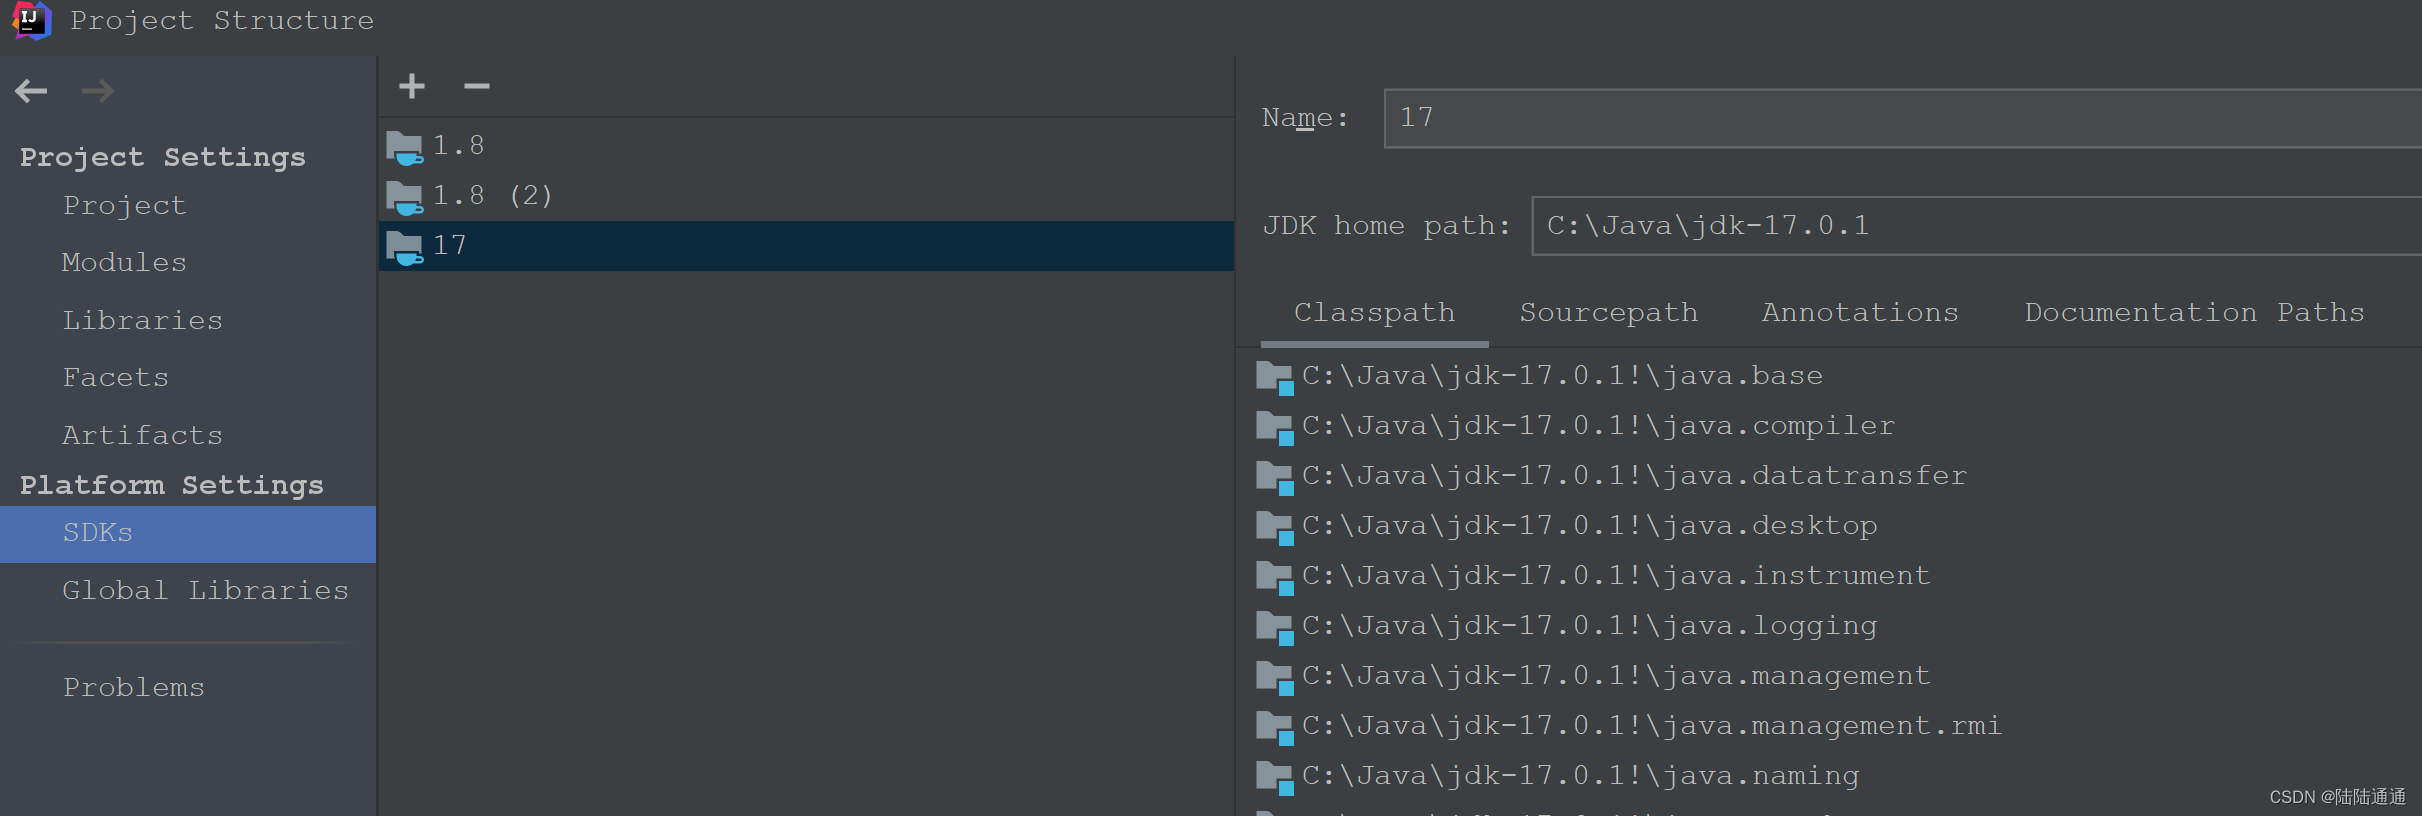This screenshot has height=816, width=2422.
Task: Click folder icon of java.logging entry
Action: (x=1275, y=628)
